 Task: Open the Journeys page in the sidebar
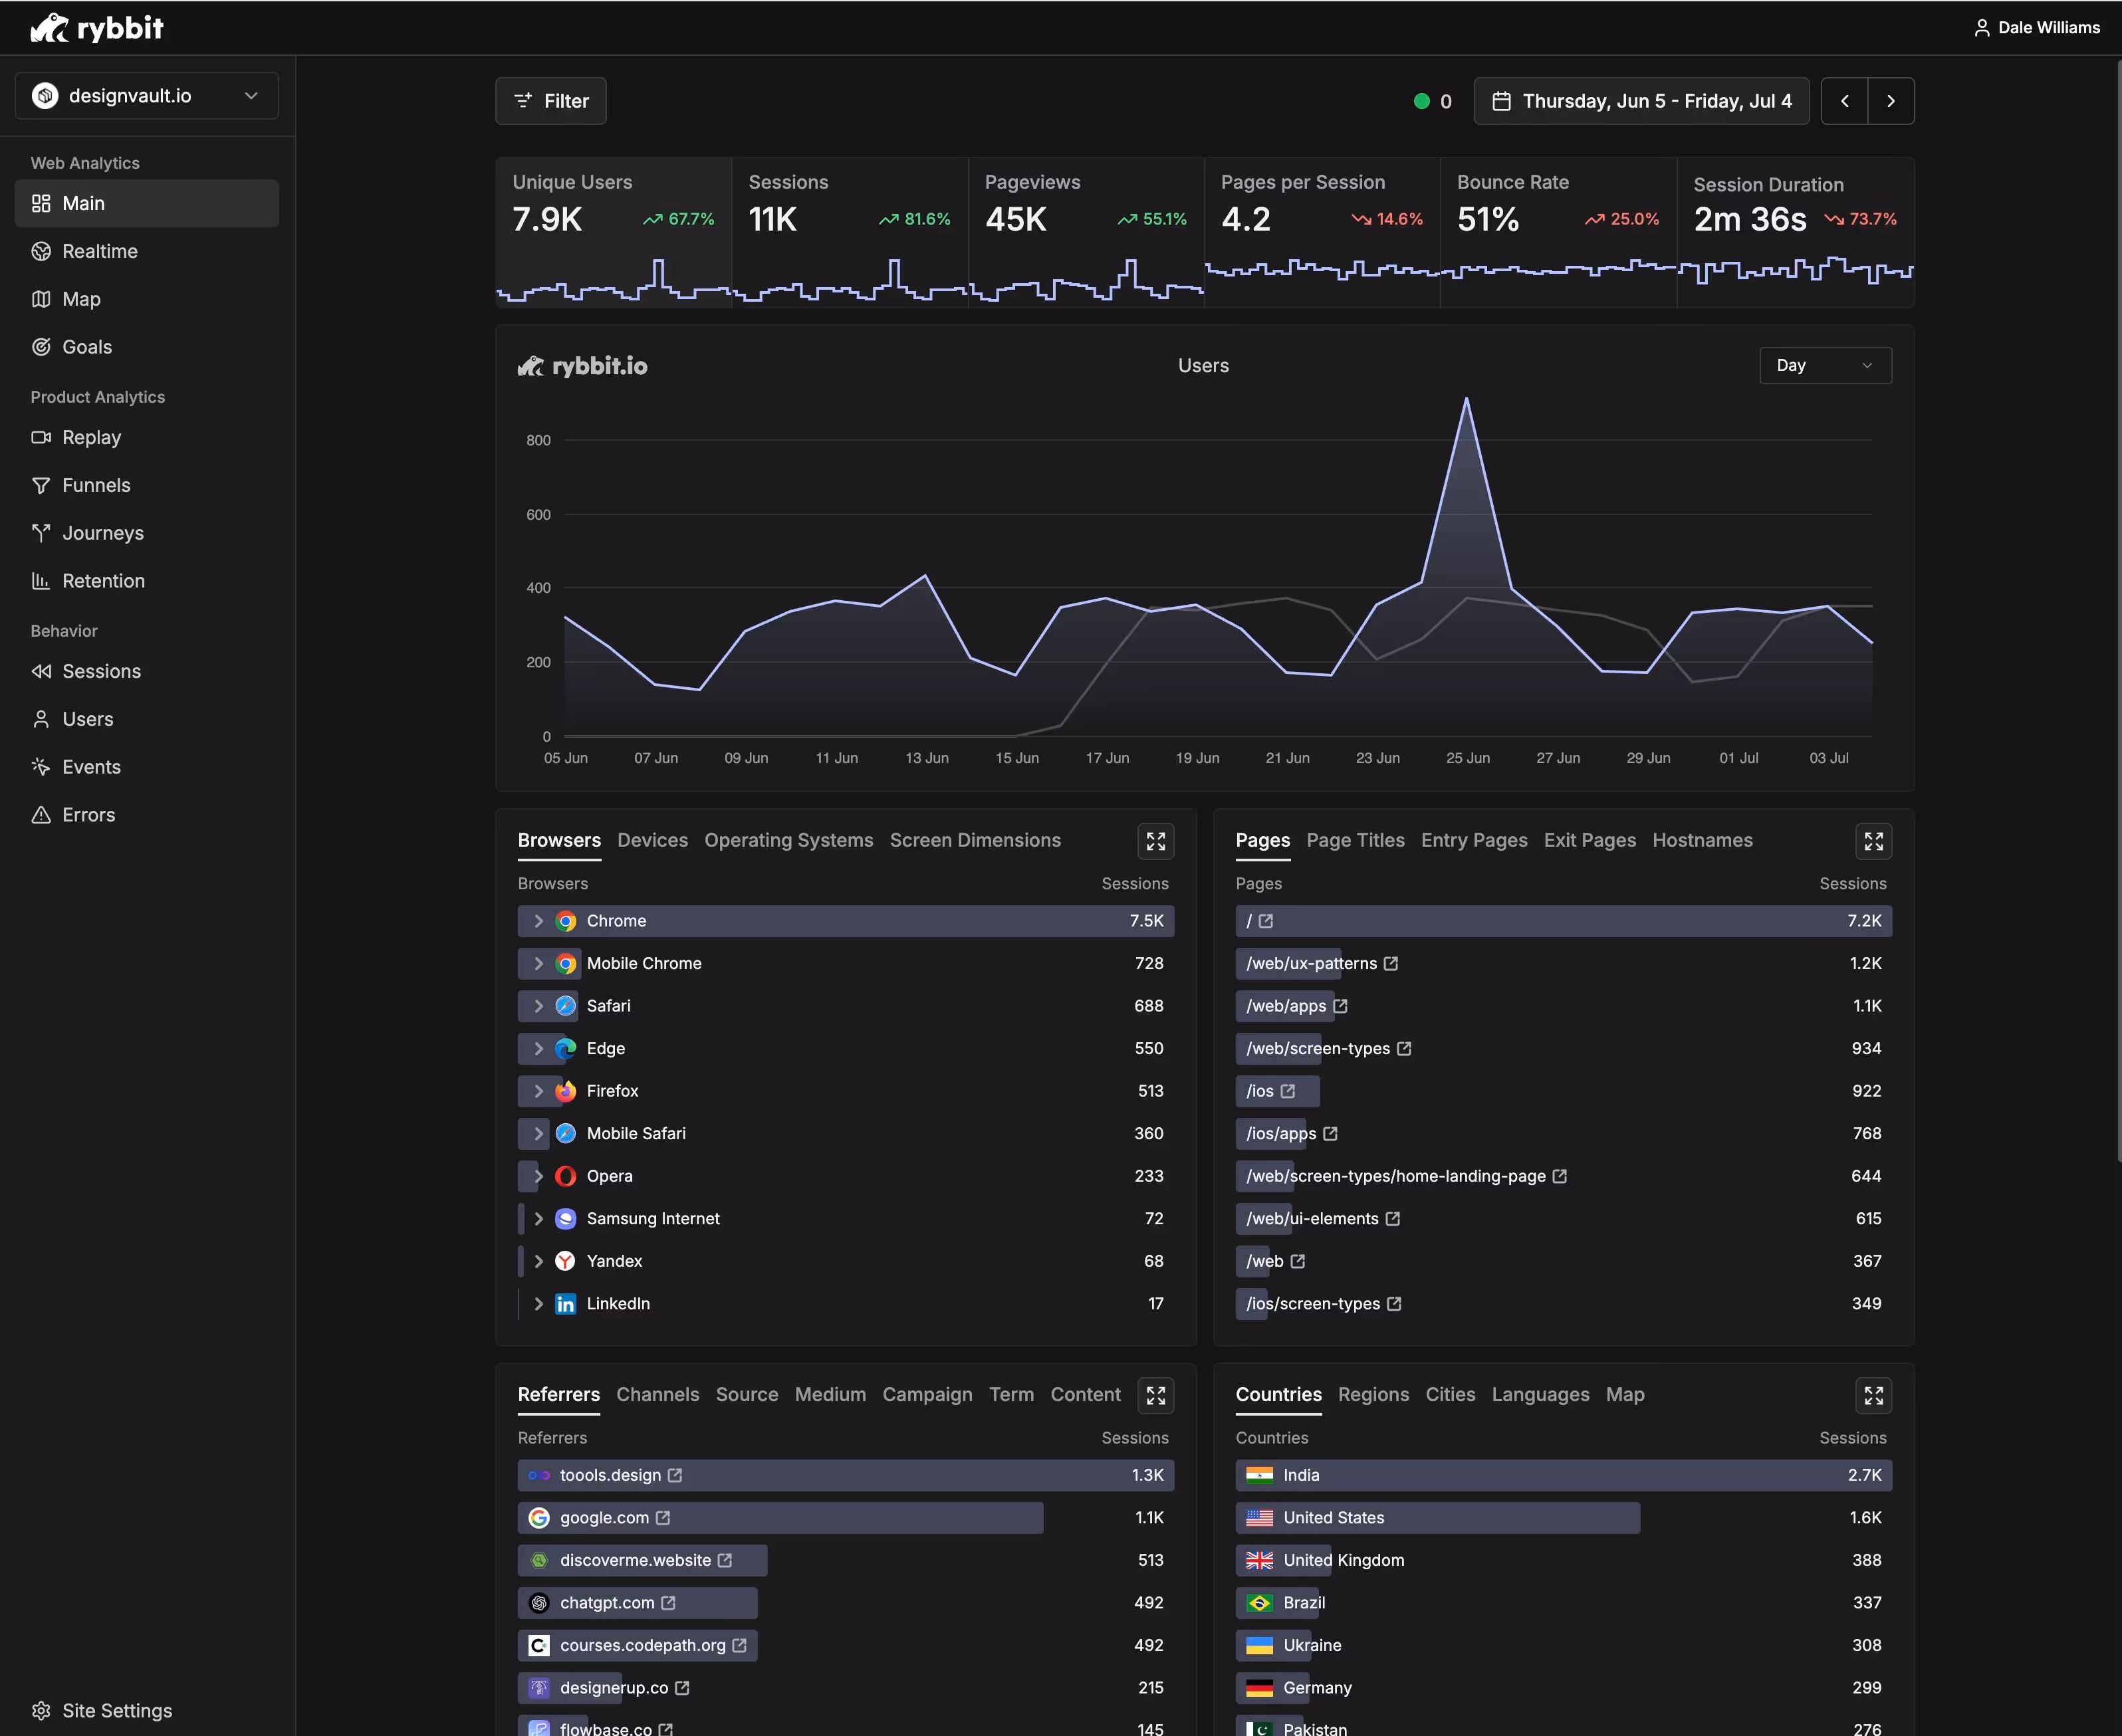[x=102, y=533]
